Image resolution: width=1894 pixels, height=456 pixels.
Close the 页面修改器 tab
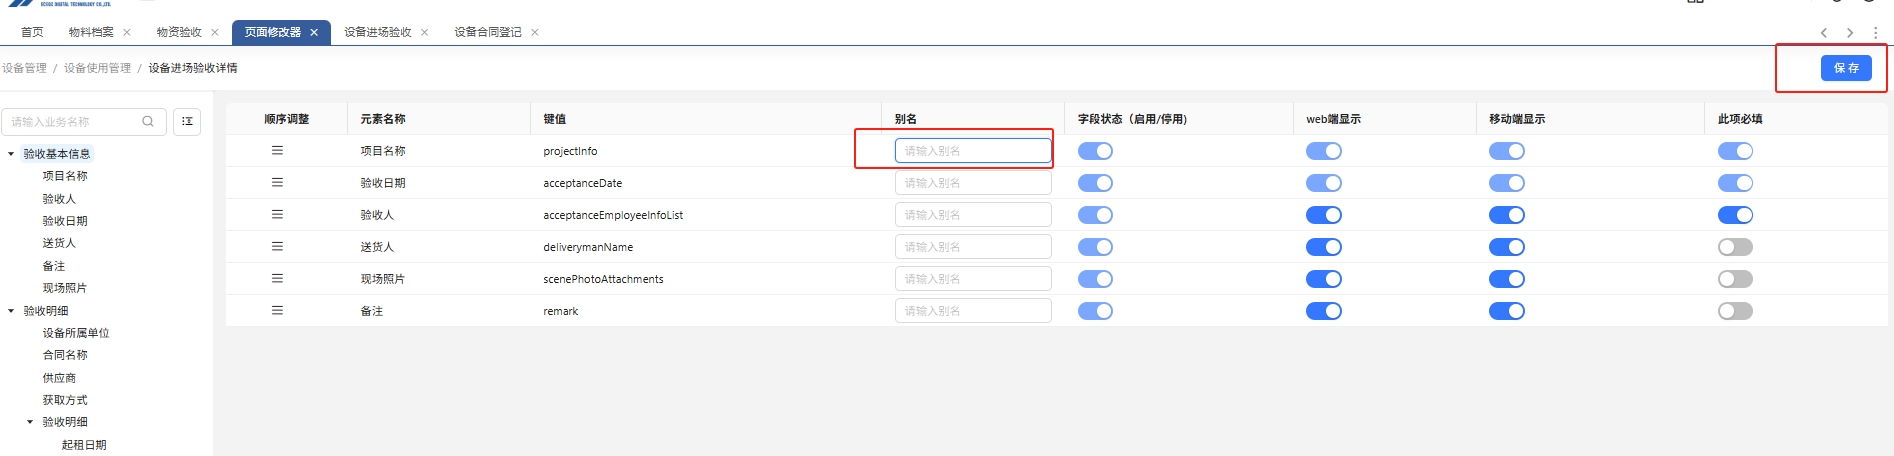pos(314,33)
